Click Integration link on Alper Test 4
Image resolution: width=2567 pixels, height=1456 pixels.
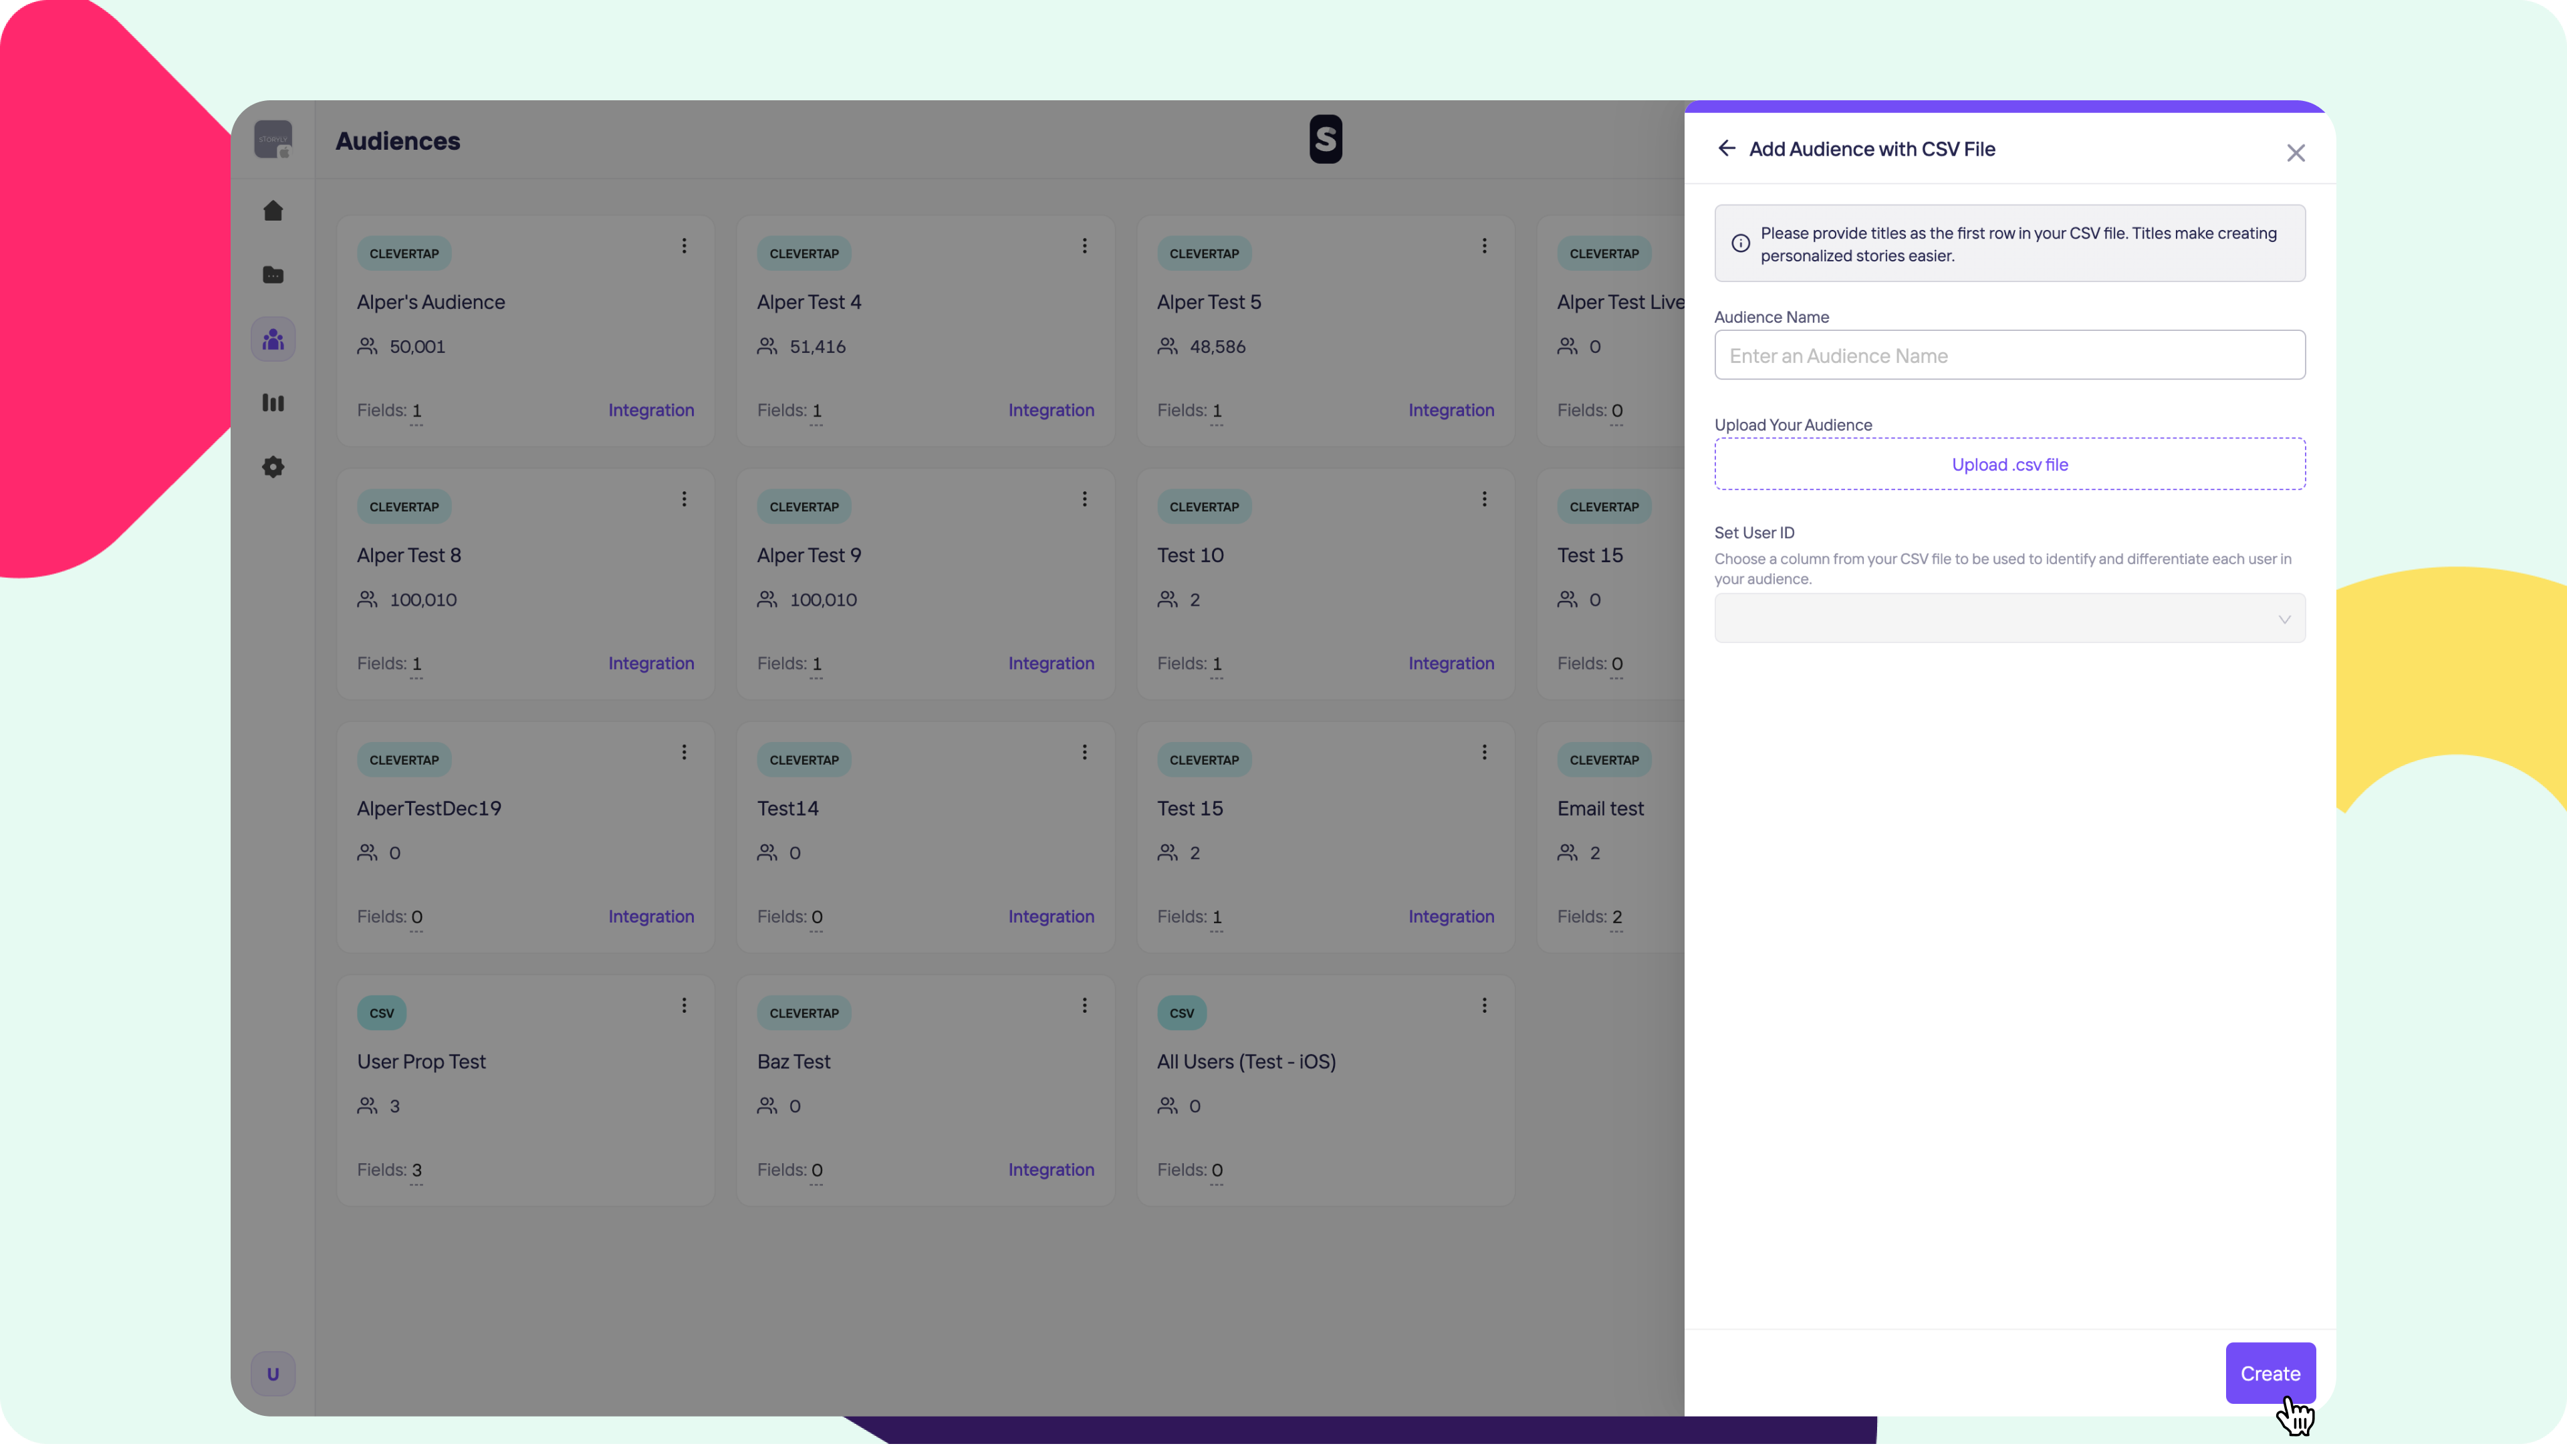tap(1050, 410)
